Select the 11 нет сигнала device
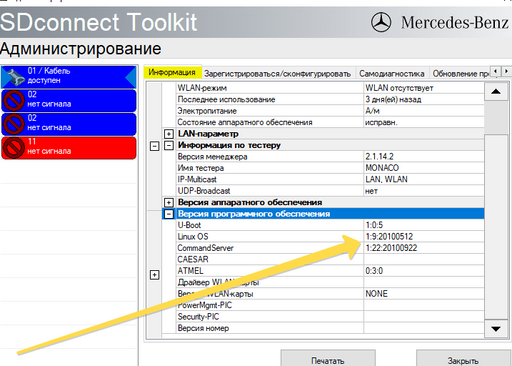The height and width of the screenshot is (366, 512). click(69, 148)
